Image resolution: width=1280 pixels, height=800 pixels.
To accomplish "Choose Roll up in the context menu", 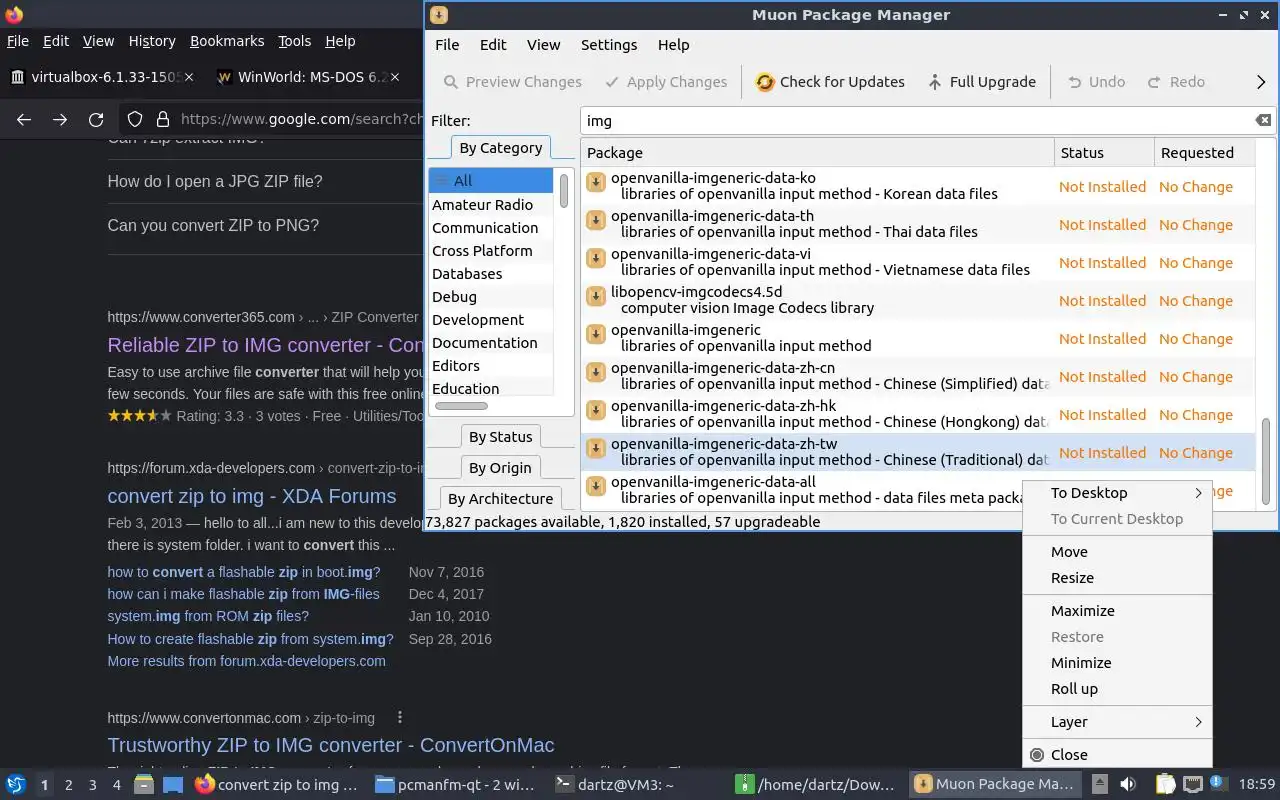I will click(x=1117, y=689).
